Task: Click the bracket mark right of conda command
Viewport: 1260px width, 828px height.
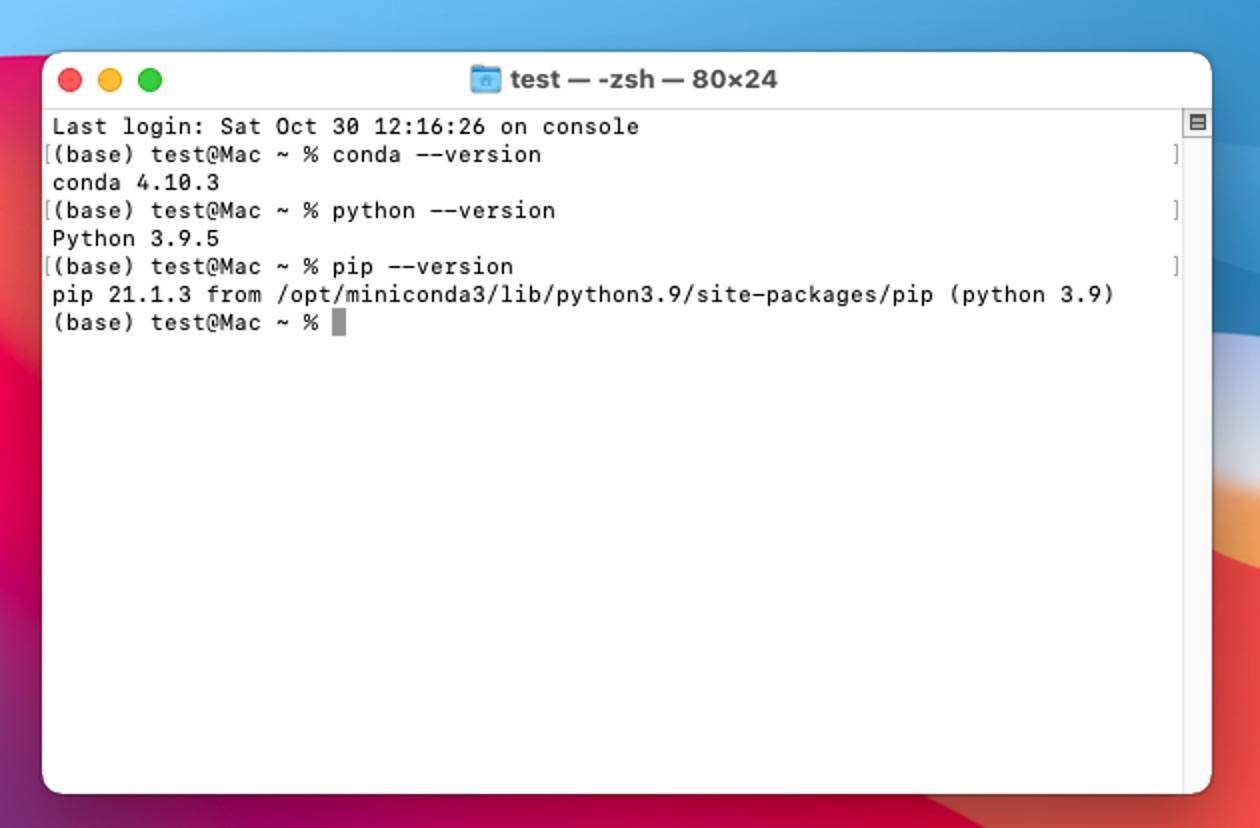Action: click(x=1175, y=154)
